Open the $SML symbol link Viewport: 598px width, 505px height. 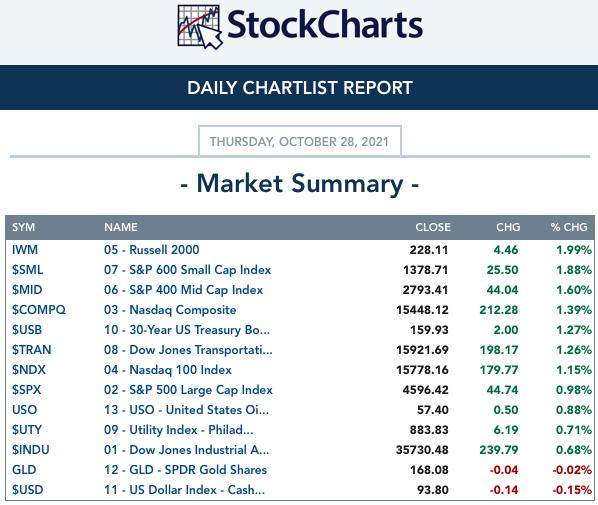click(x=27, y=270)
